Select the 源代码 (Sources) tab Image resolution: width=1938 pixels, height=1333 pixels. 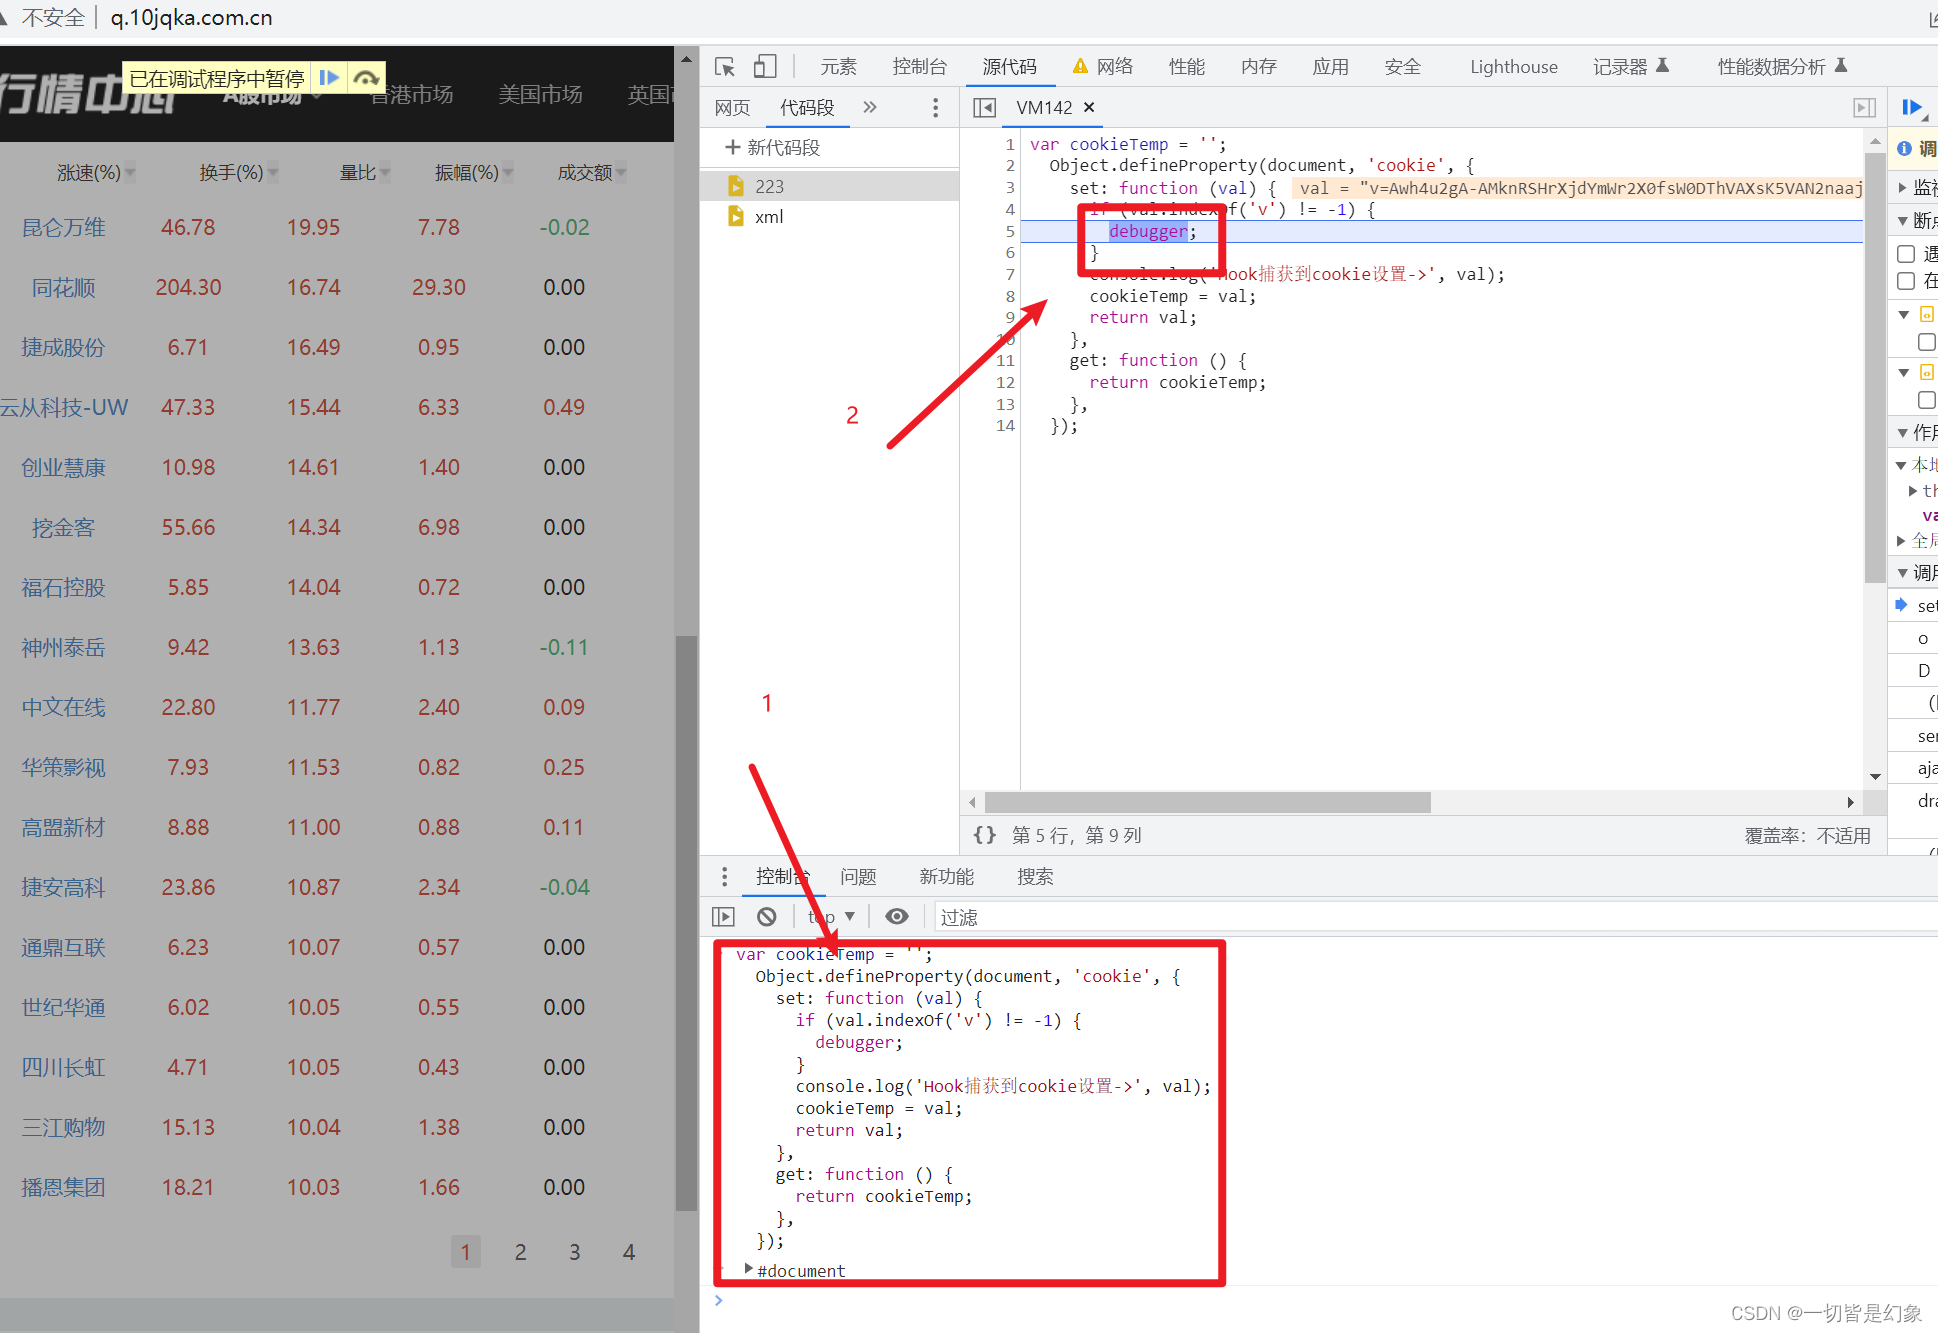1009,66
